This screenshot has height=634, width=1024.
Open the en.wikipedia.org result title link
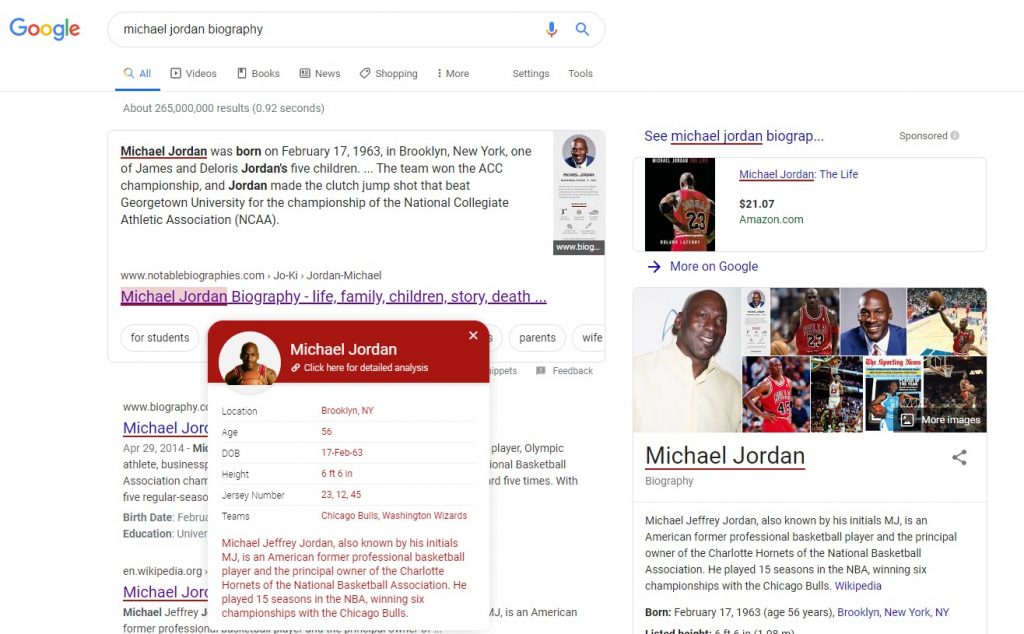165,592
